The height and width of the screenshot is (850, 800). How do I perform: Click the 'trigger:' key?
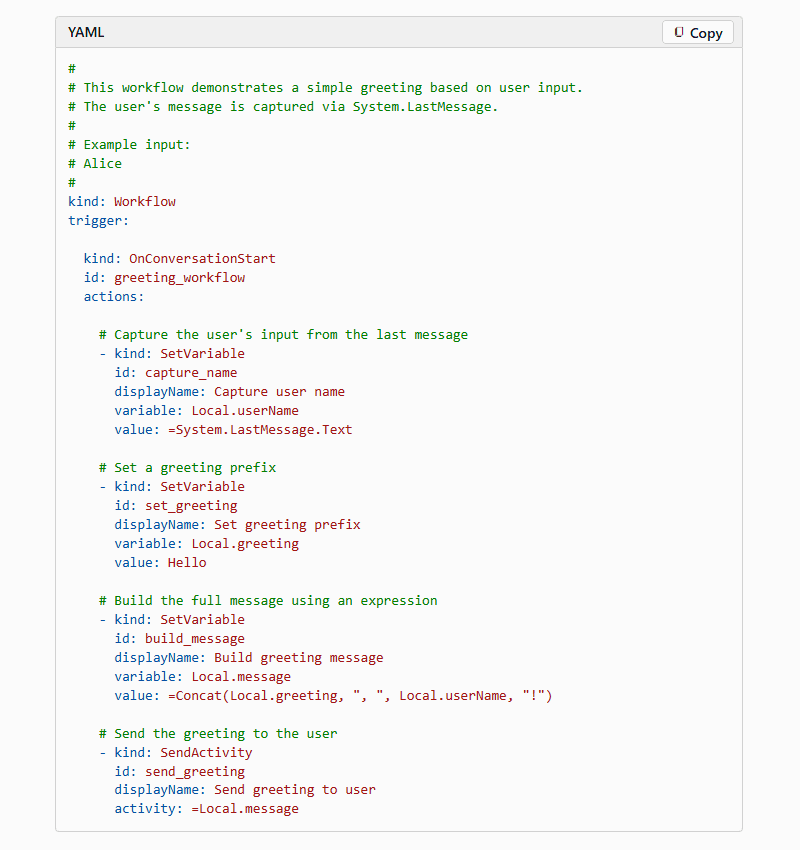tap(98, 221)
